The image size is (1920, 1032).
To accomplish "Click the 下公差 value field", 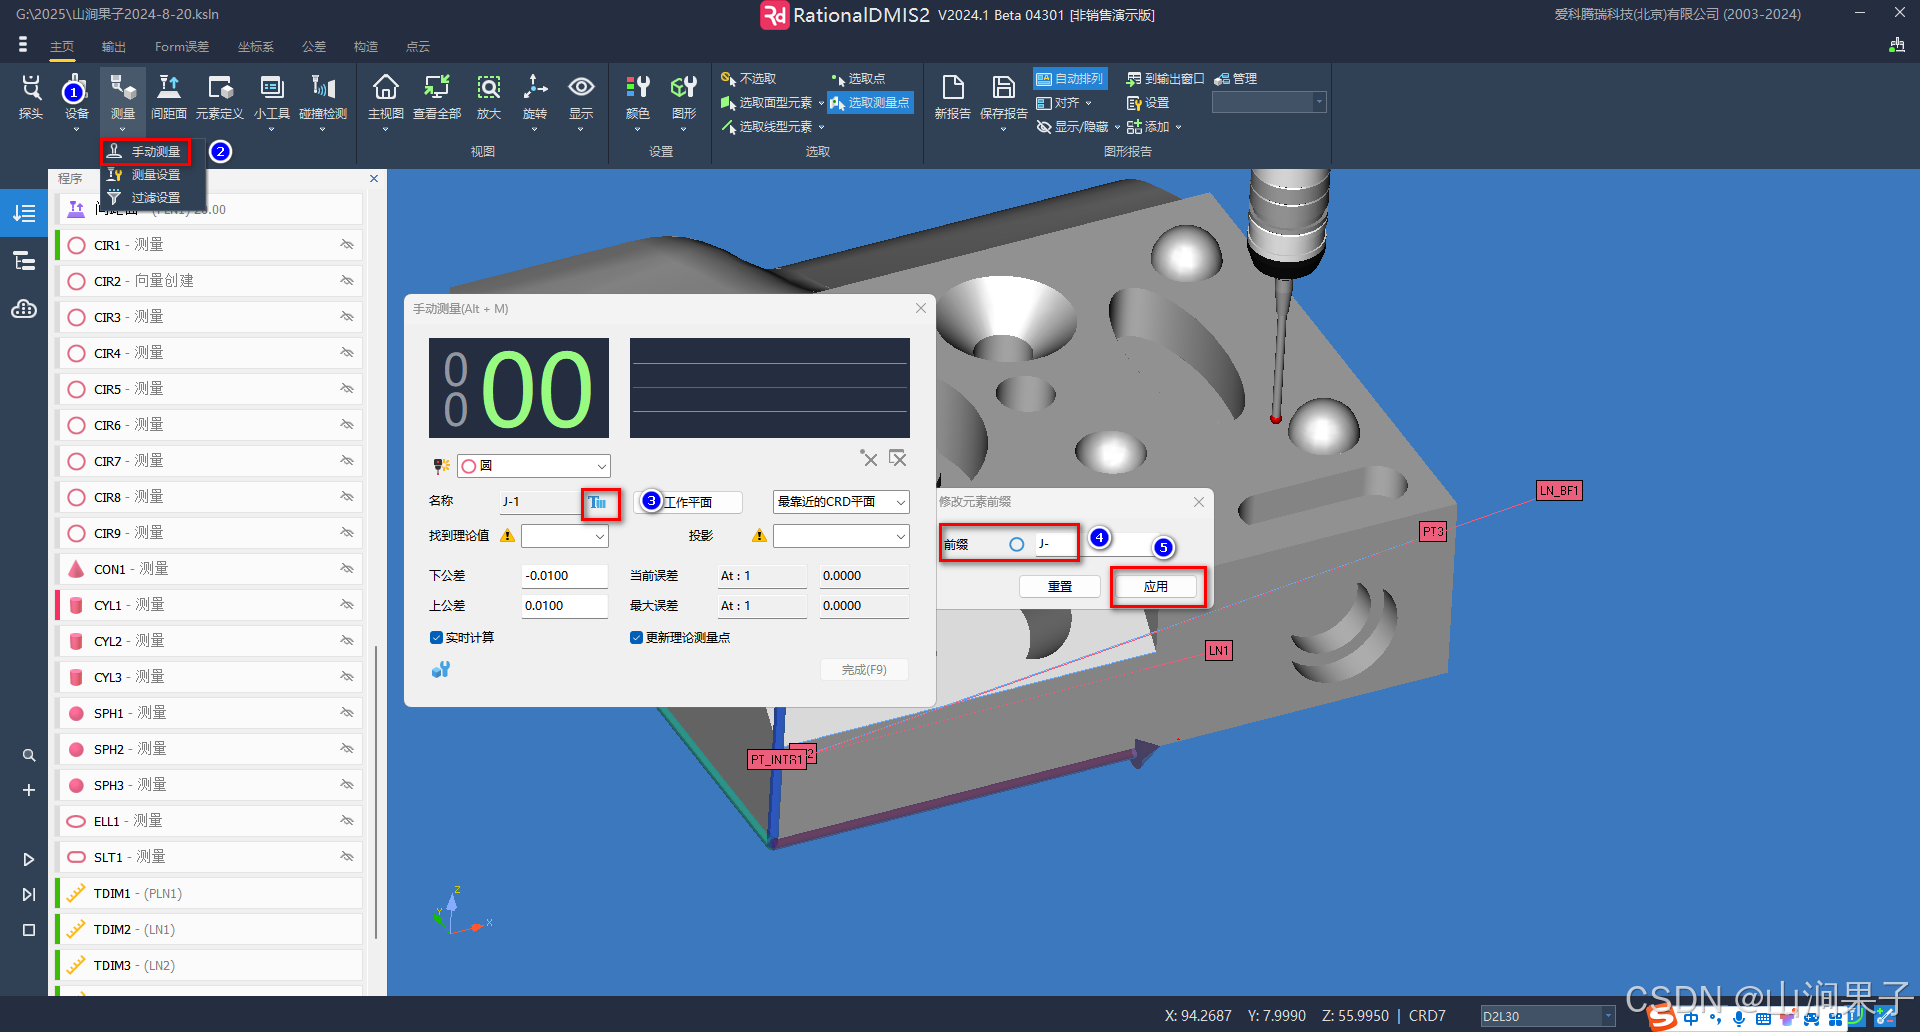I will (564, 576).
